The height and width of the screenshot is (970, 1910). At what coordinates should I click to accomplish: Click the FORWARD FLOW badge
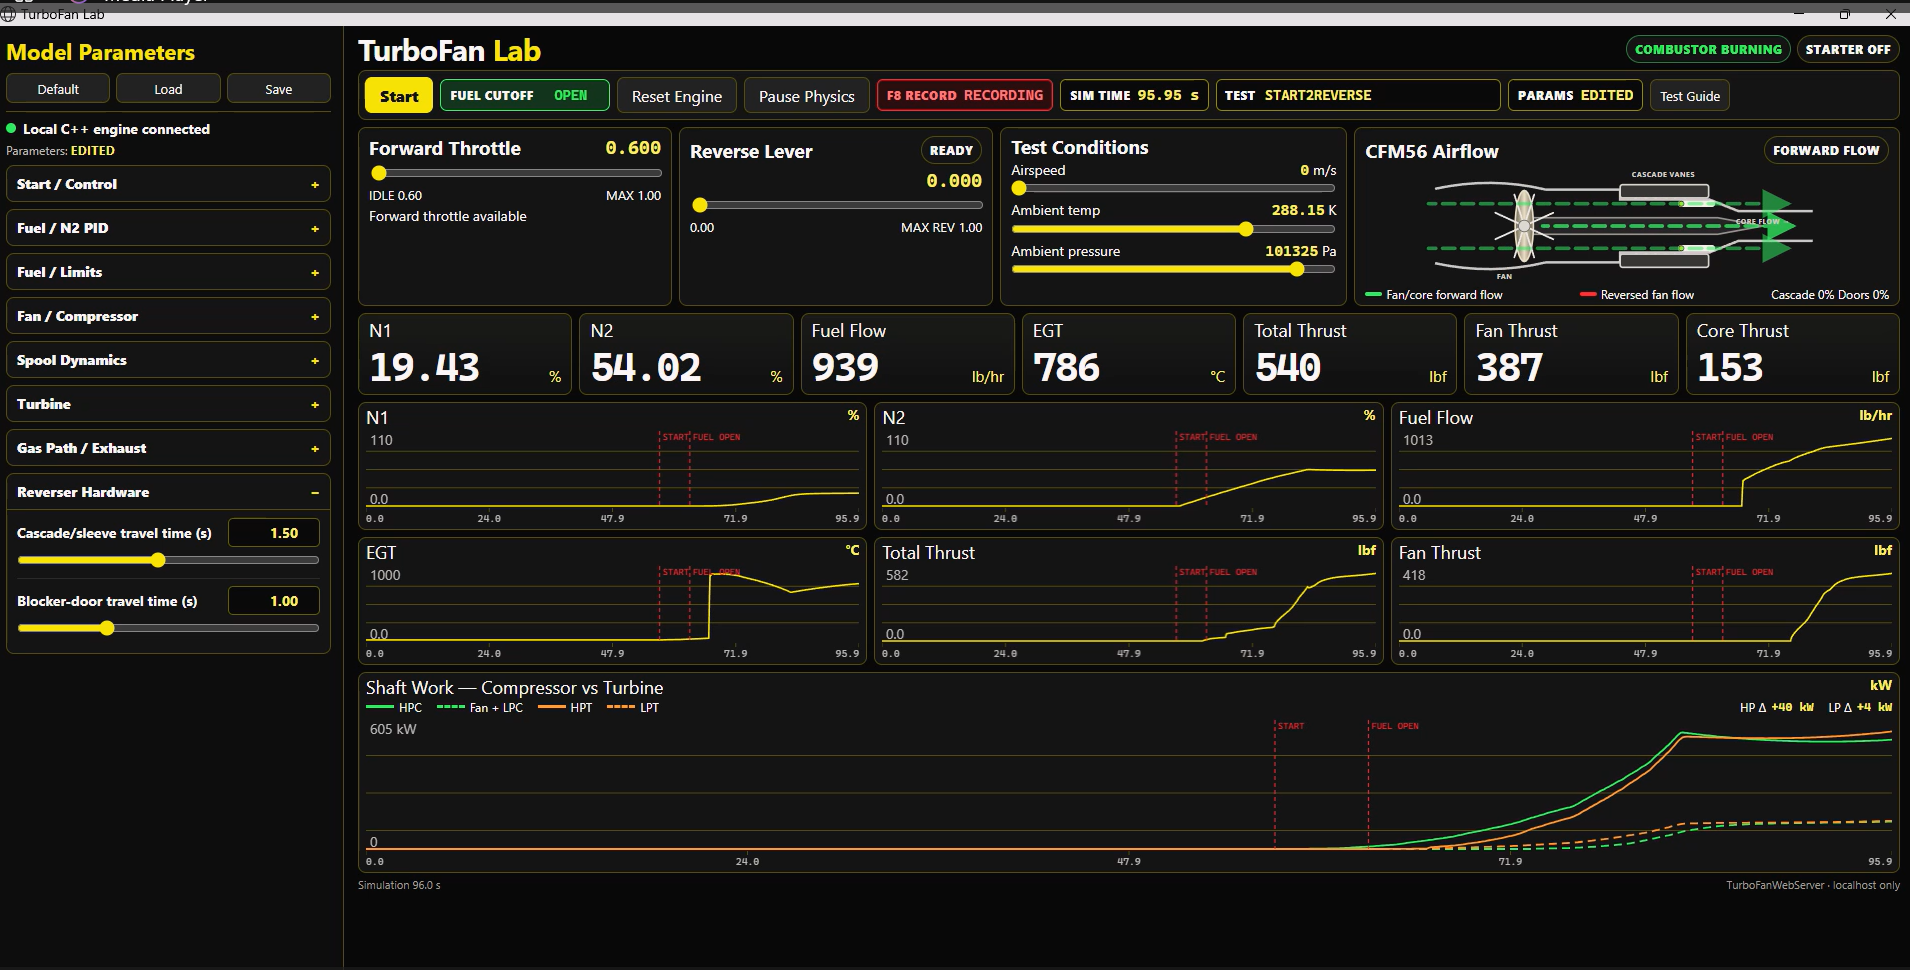pos(1826,150)
